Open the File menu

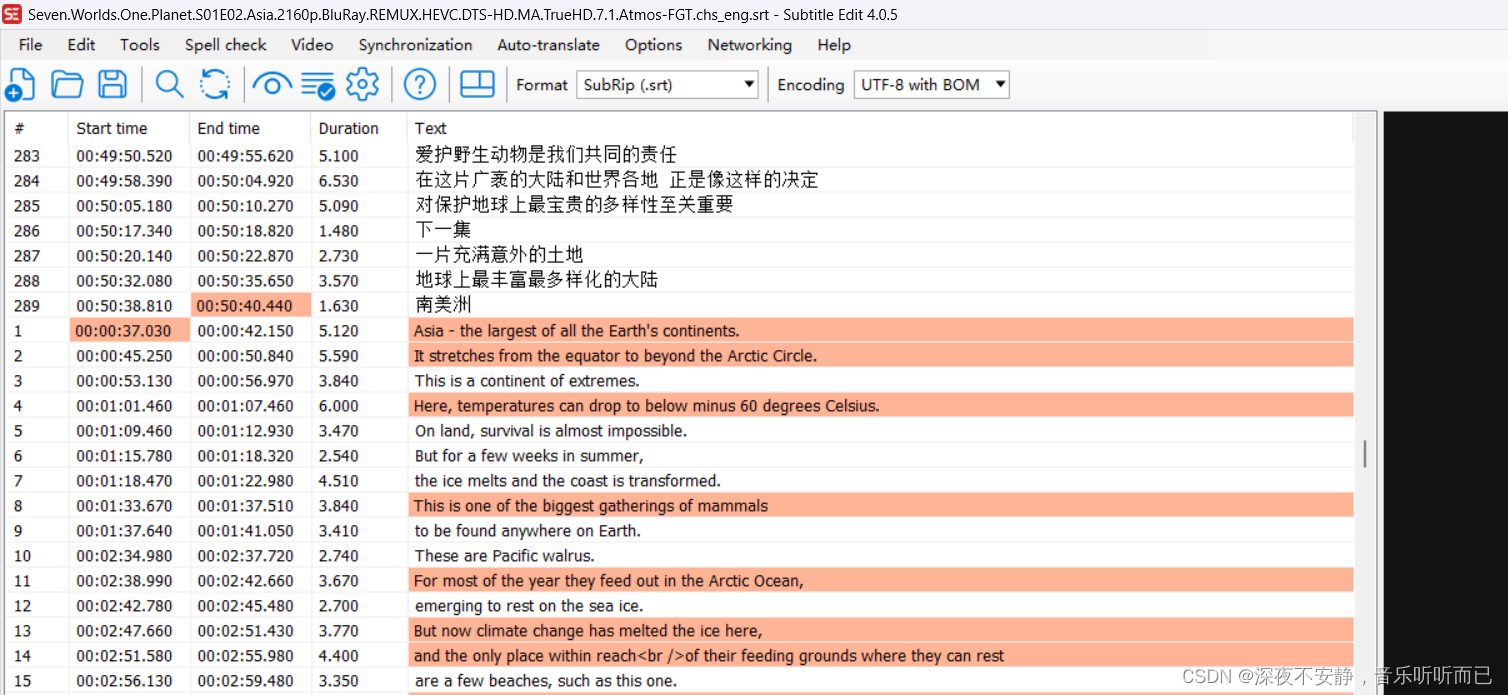click(31, 45)
